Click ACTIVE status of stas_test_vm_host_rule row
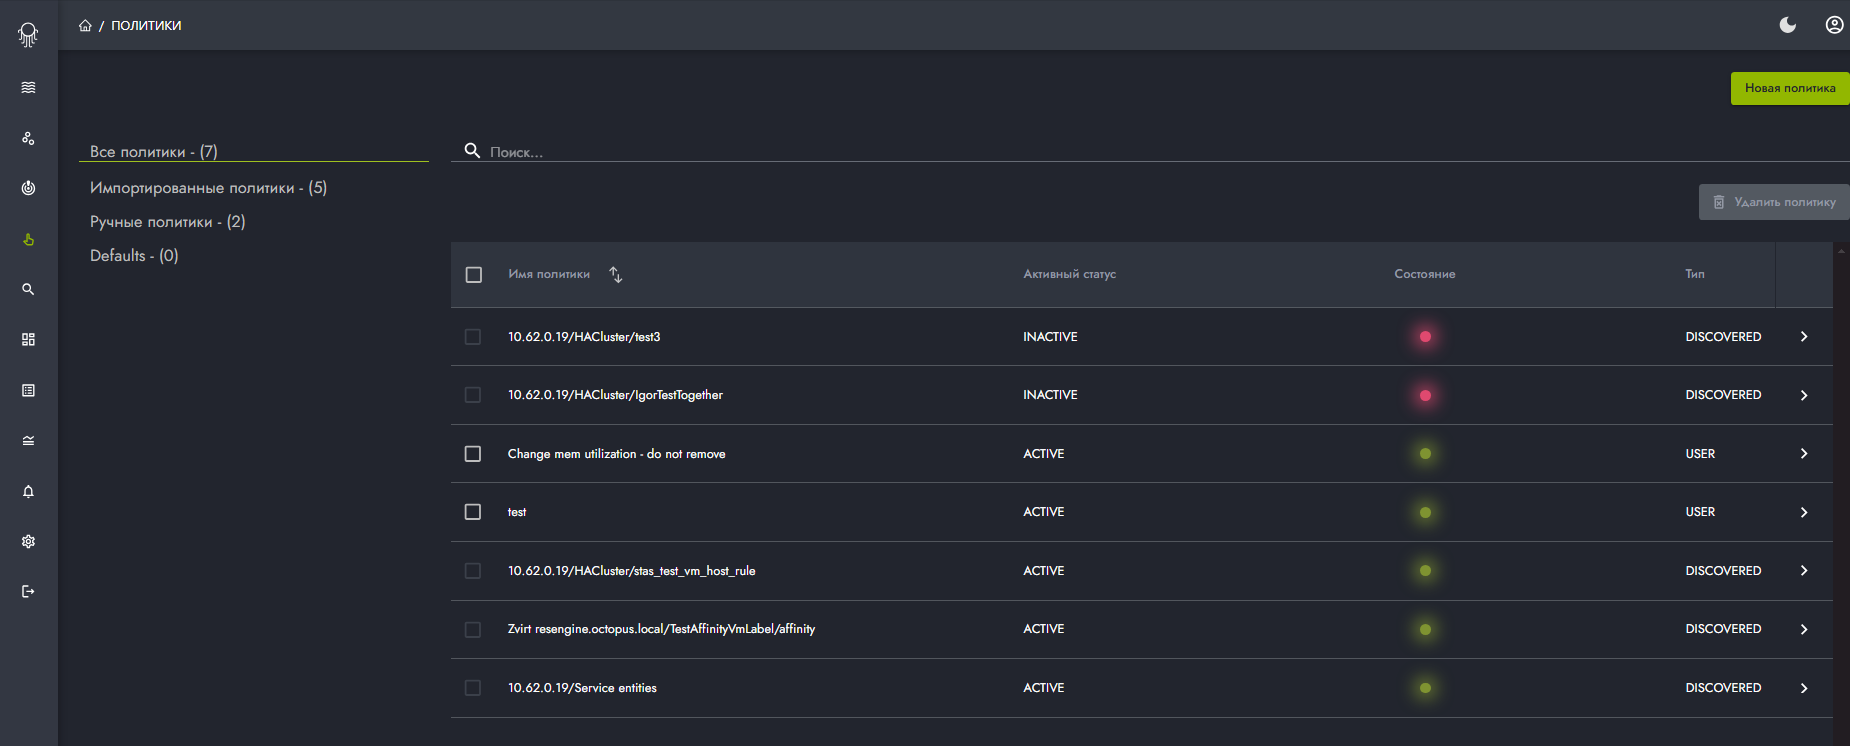The width and height of the screenshot is (1850, 746). (x=1043, y=571)
